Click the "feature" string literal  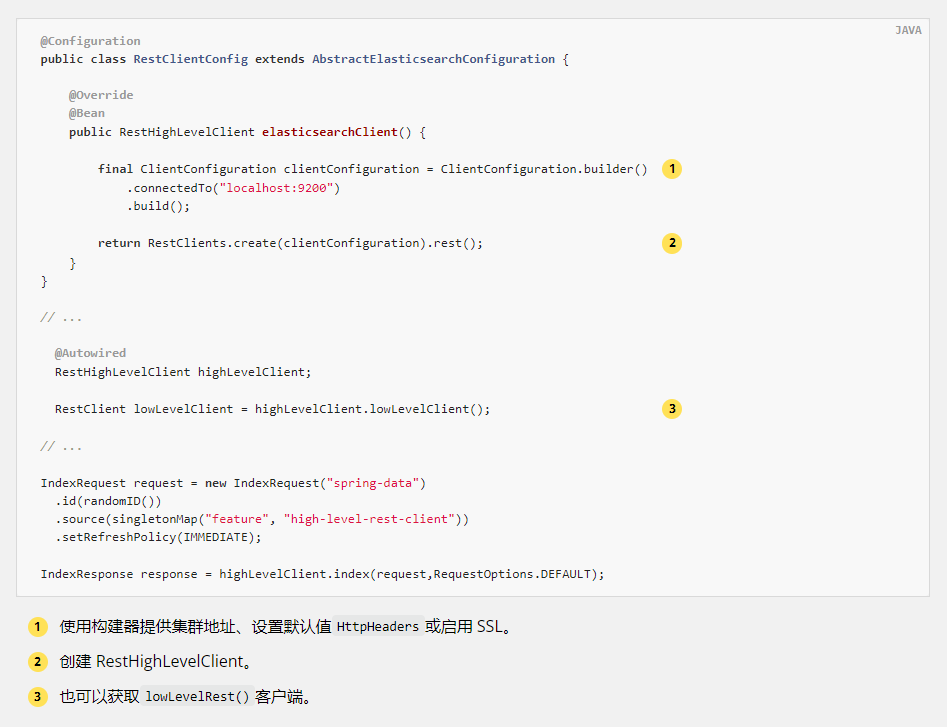tap(237, 519)
